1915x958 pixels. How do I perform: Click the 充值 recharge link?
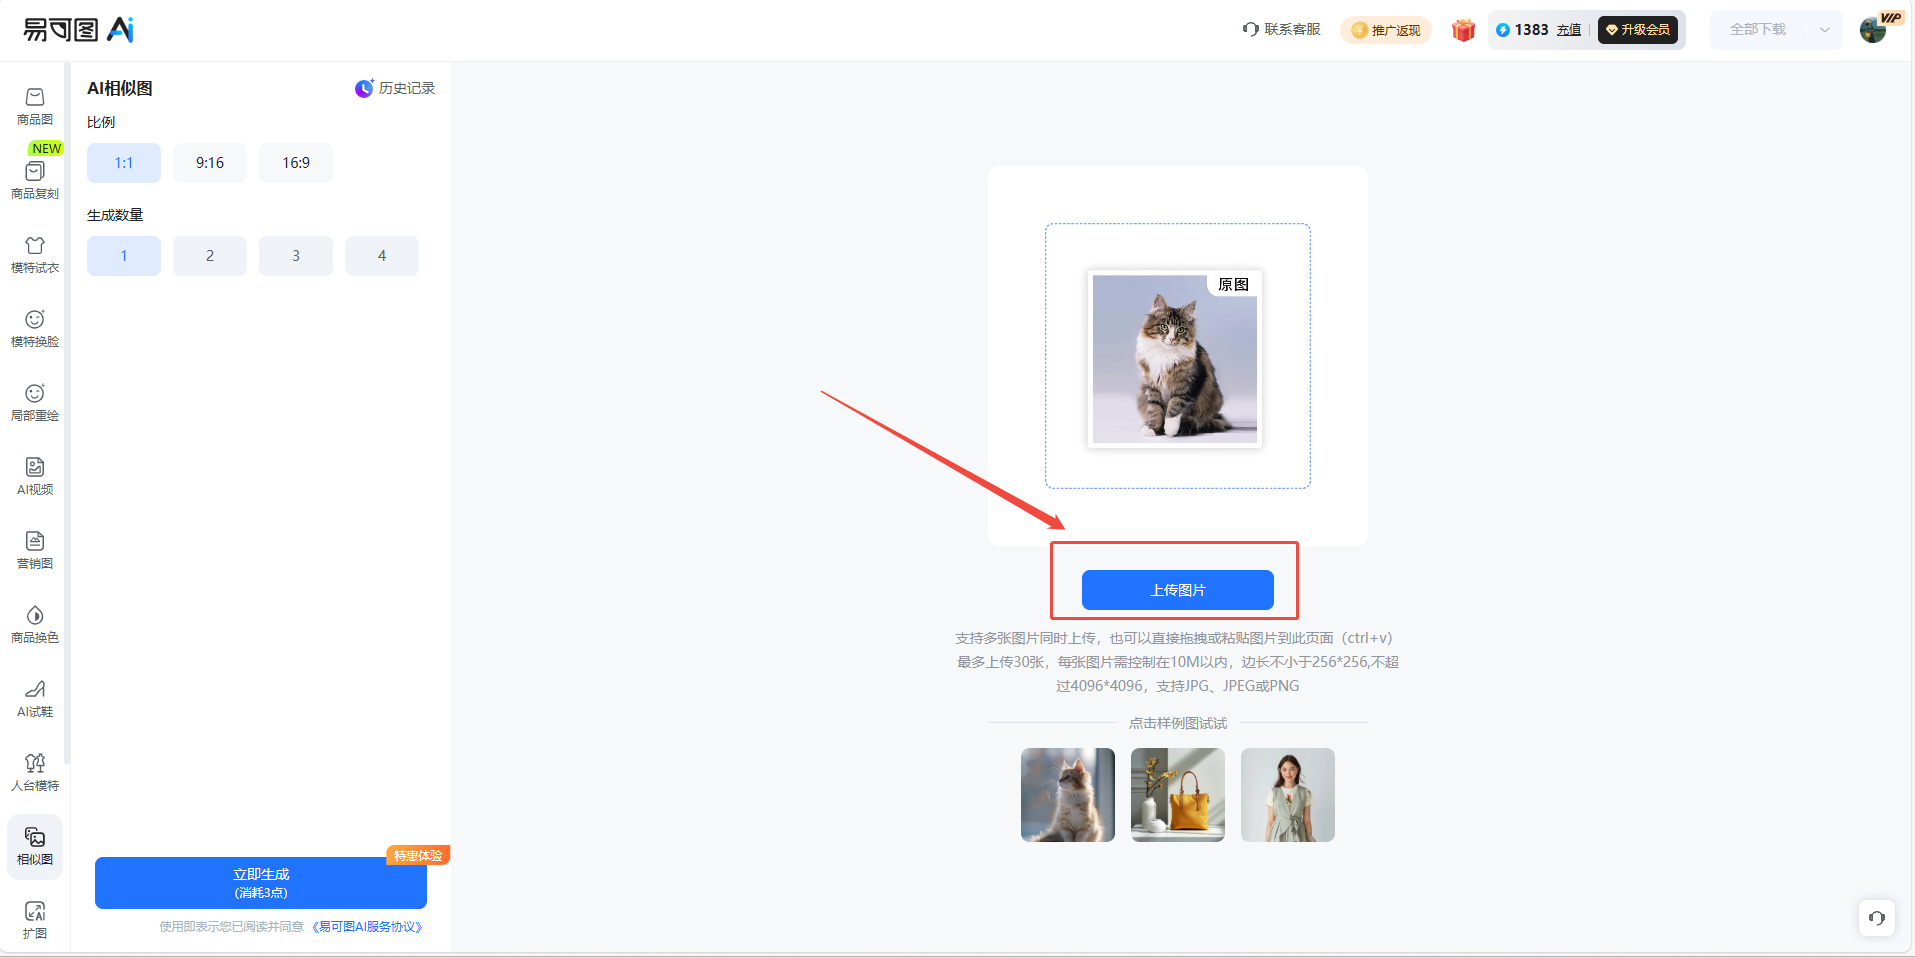point(1569,30)
